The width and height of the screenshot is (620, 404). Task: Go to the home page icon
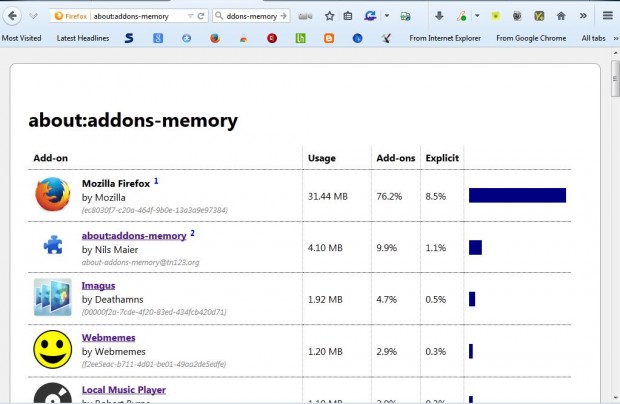(561, 16)
